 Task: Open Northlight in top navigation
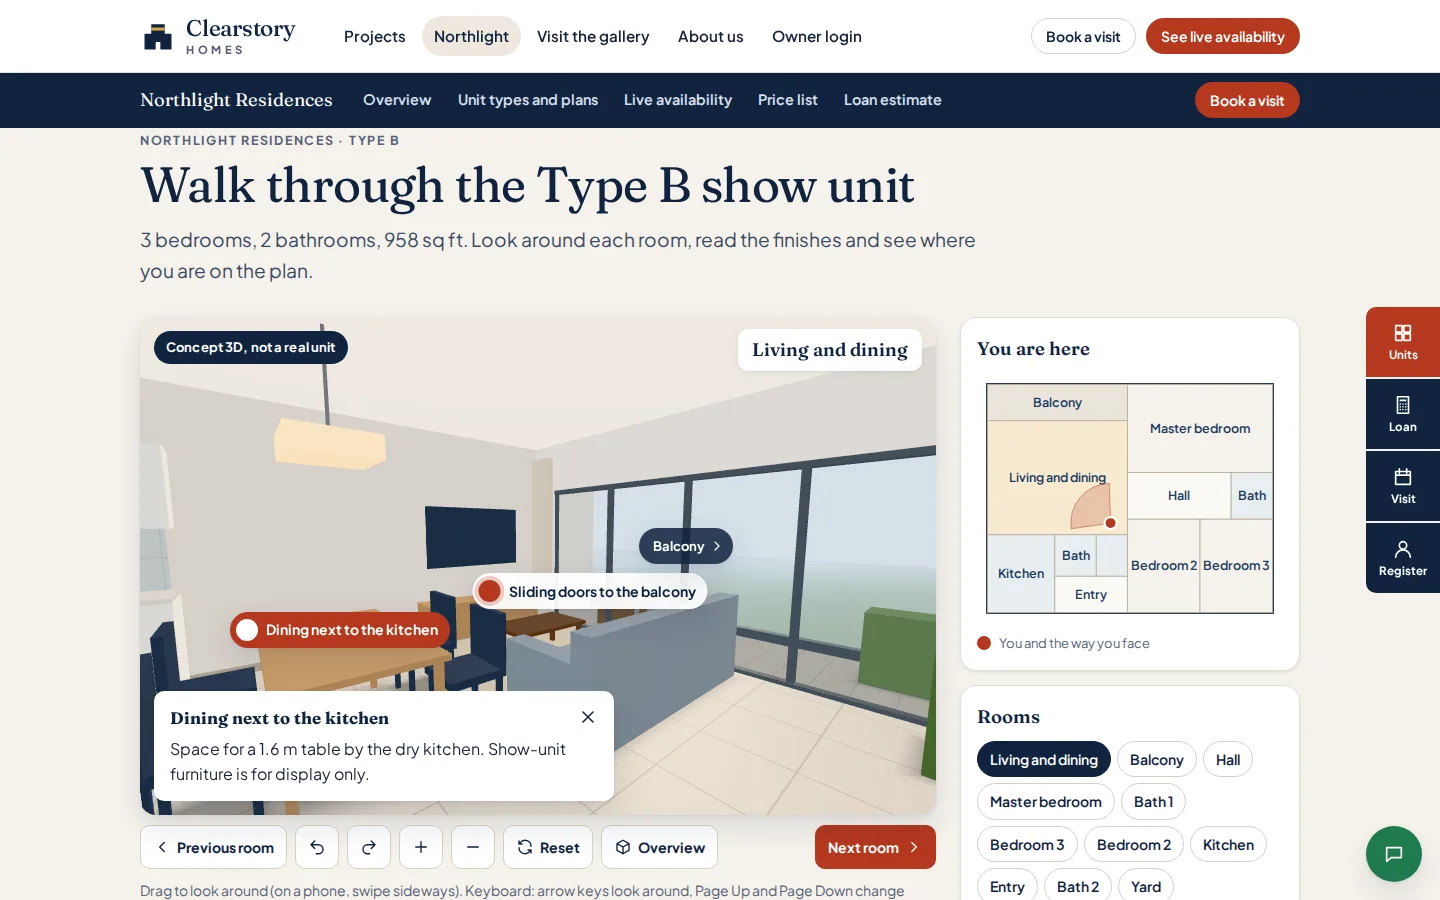click(x=471, y=36)
